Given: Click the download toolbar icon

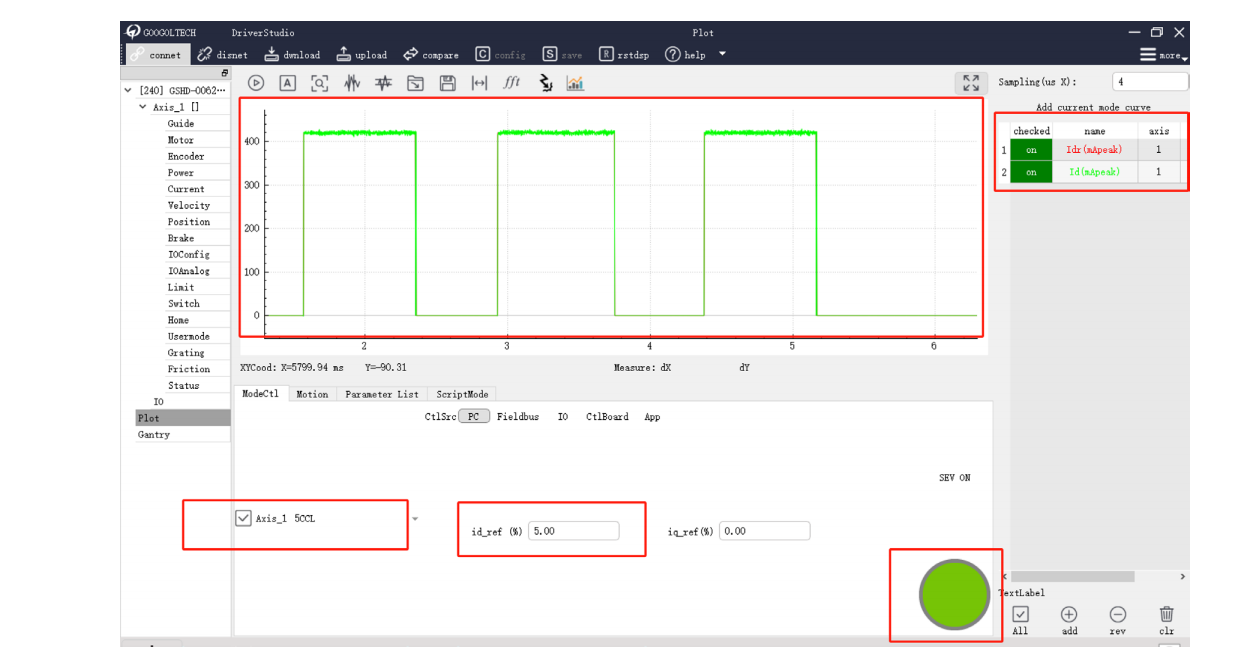Looking at the screenshot, I should pyautogui.click(x=292, y=55).
